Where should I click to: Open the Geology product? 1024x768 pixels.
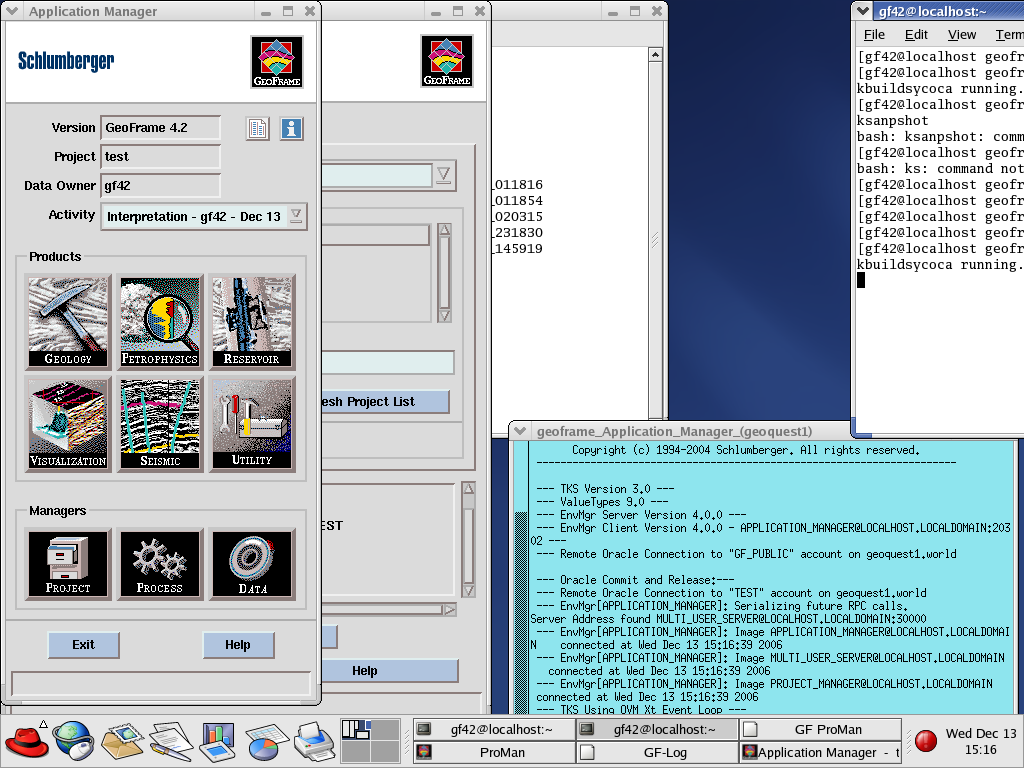pos(68,322)
